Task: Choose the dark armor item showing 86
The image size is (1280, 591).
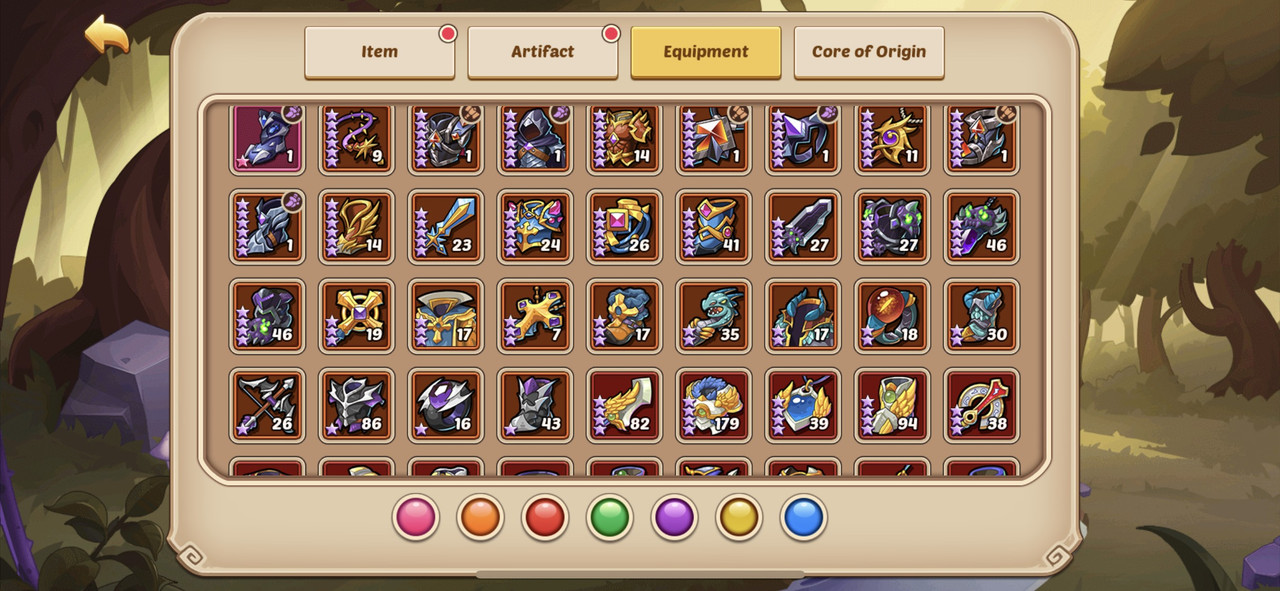Action: pyautogui.click(x=357, y=406)
